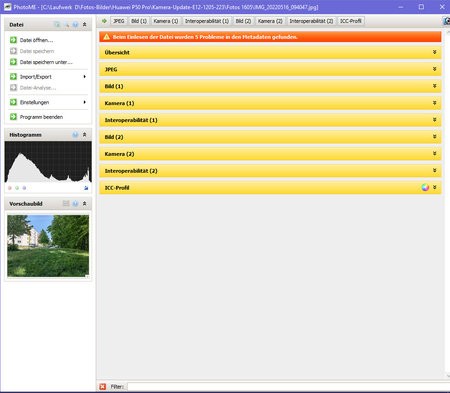Toggle the blue channel dot under histogram
This screenshot has width=450, height=393.
click(x=24, y=188)
